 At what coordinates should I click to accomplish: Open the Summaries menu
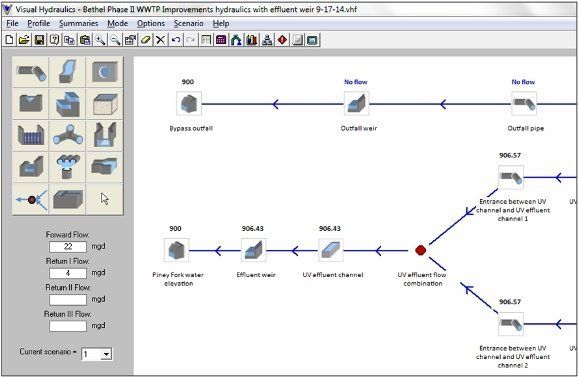(79, 23)
